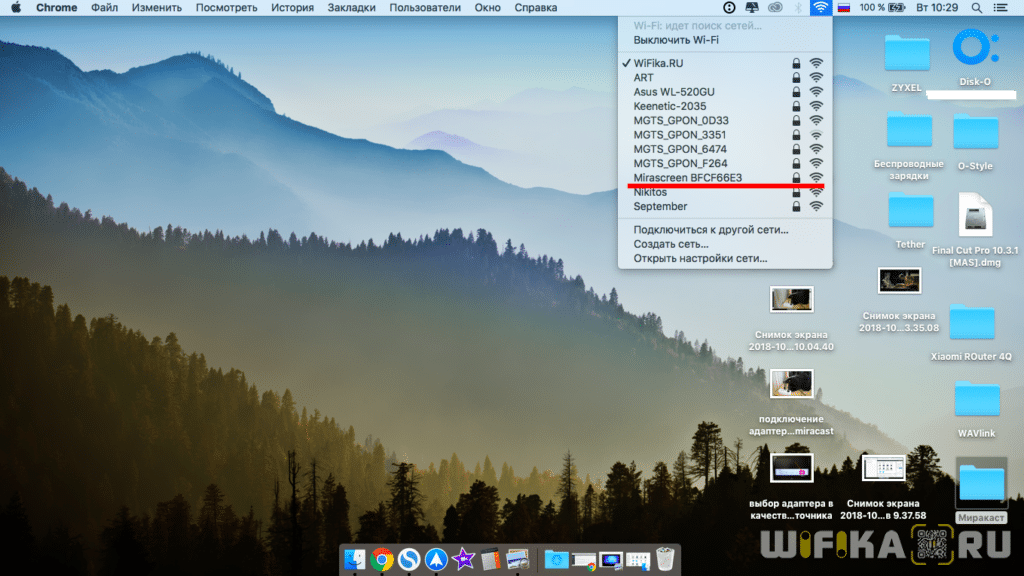1024x576 pixels.
Task: Open Spotlight search magnifier in menu bar
Action: tap(976, 8)
